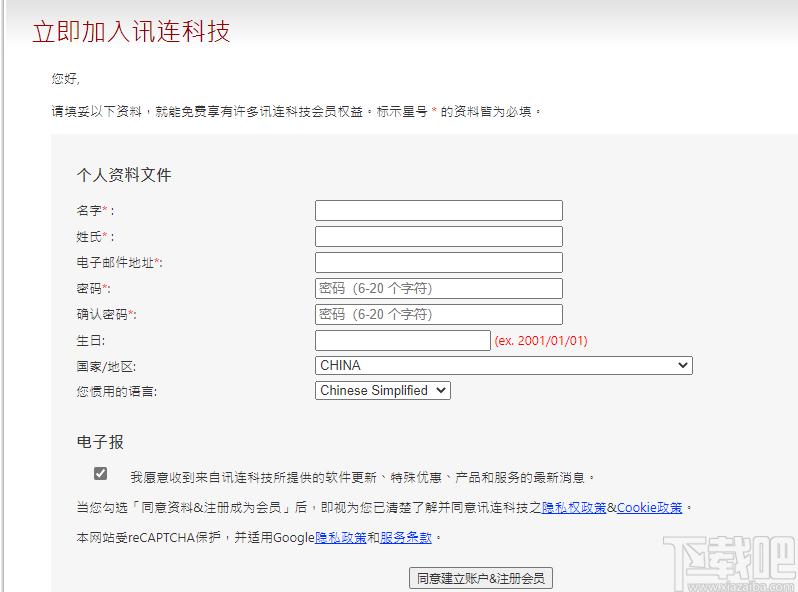798x592 pixels.
Task: Open the Cookie政策 link
Action: 649,508
